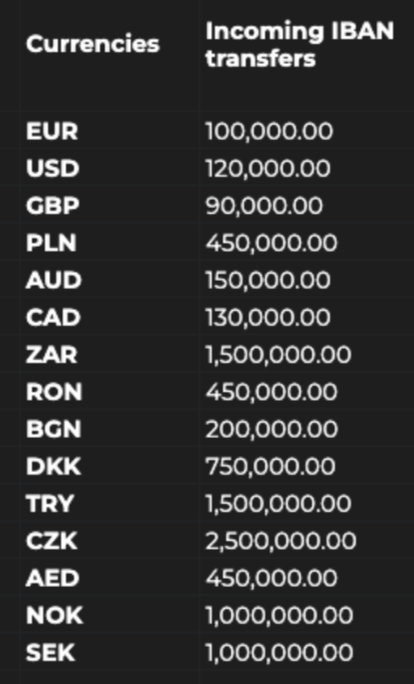Click the GBP currency label
The height and width of the screenshot is (684, 414).
(52, 205)
